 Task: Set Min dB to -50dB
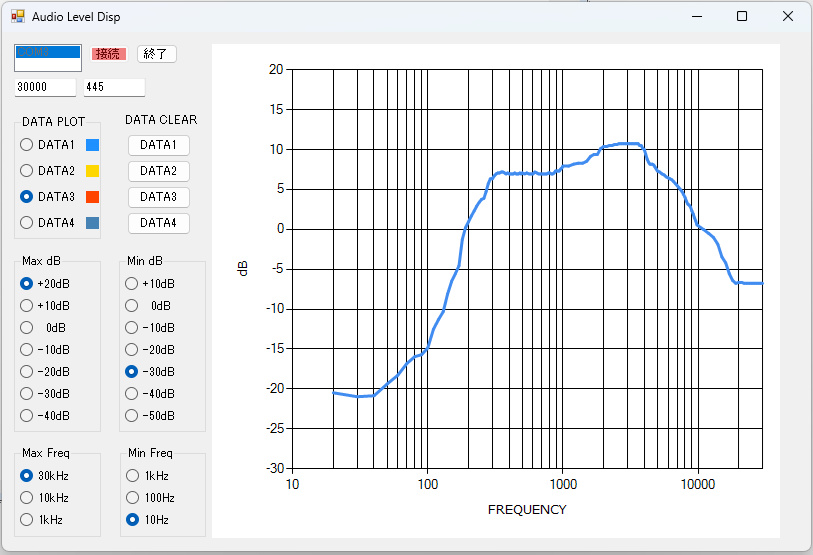tap(132, 416)
